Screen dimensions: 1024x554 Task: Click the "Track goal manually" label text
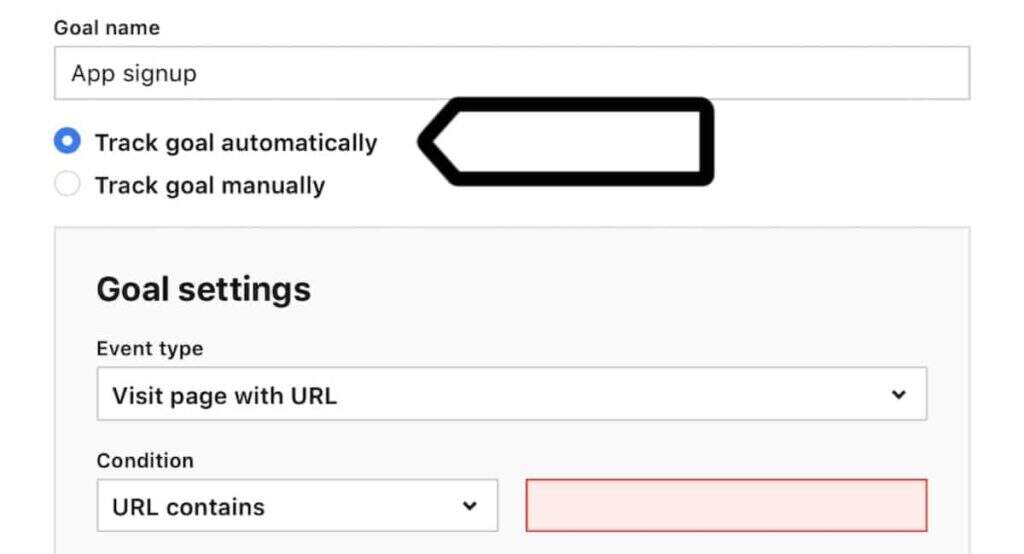click(x=210, y=186)
